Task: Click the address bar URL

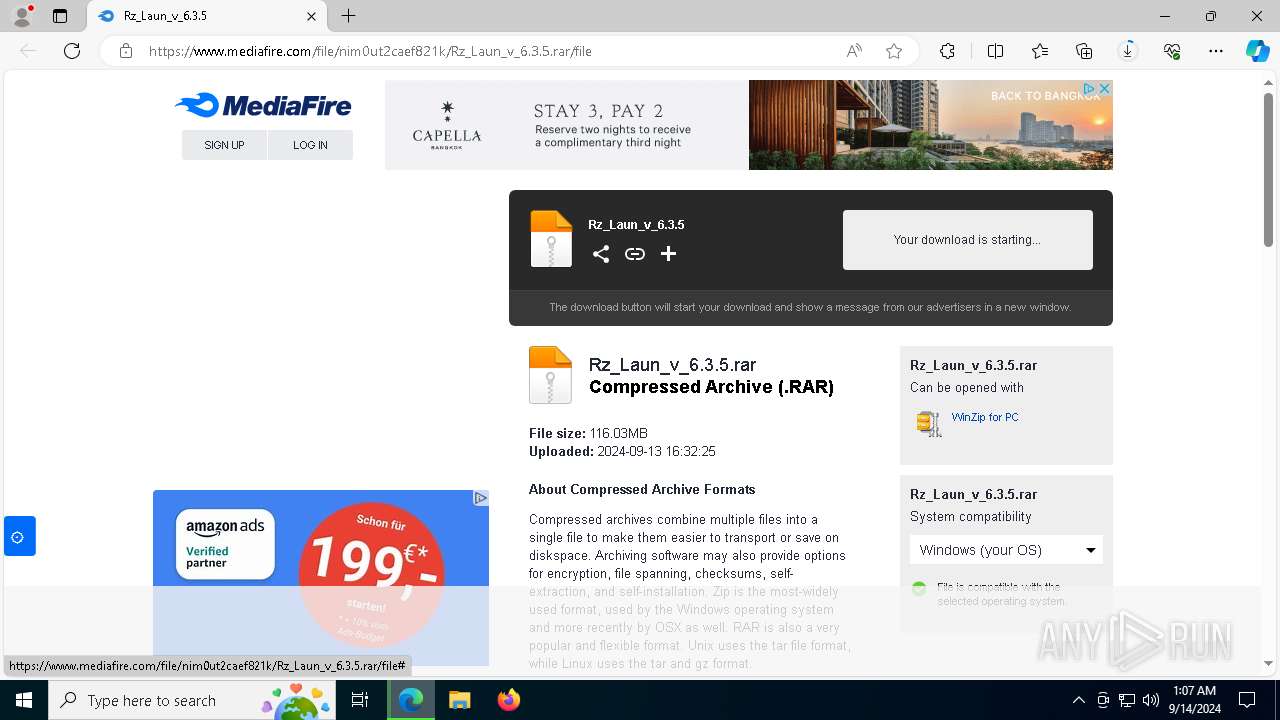Action: [370, 51]
